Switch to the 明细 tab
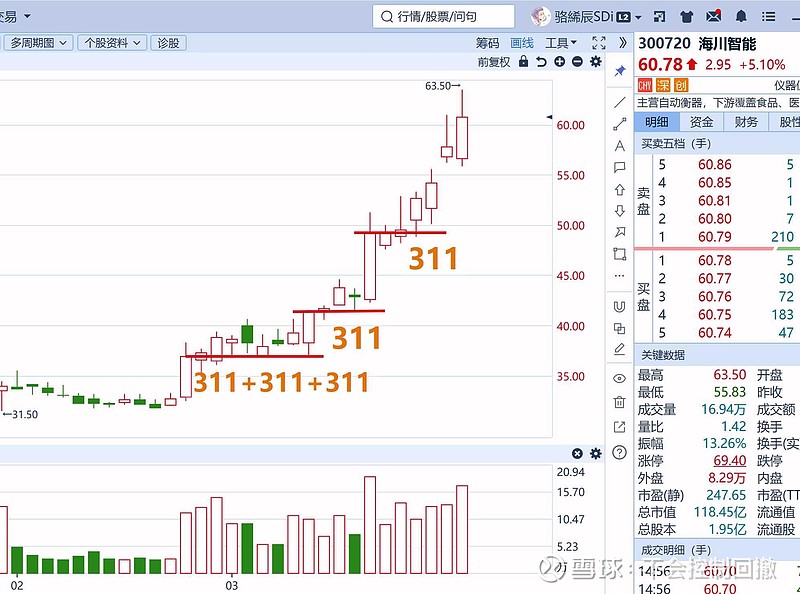 click(657, 121)
